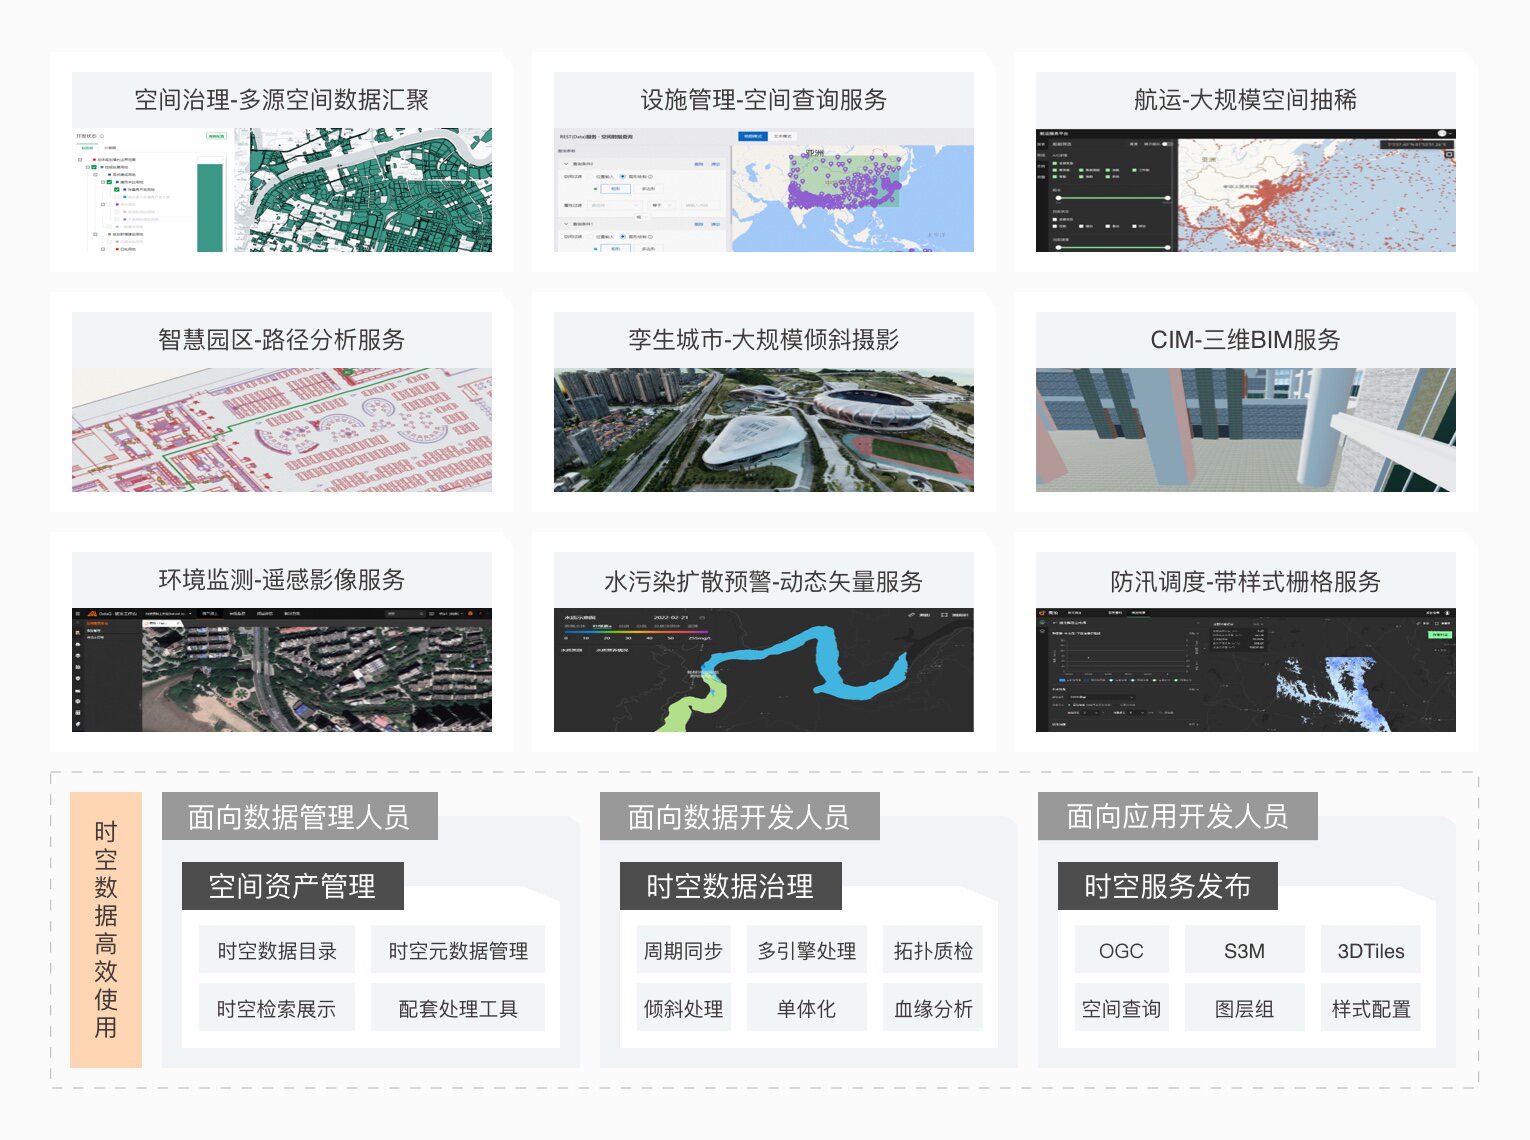Open the 设施管理 spatial query map thumbnail
Screen dimensions: 1530x1140
[x=764, y=190]
